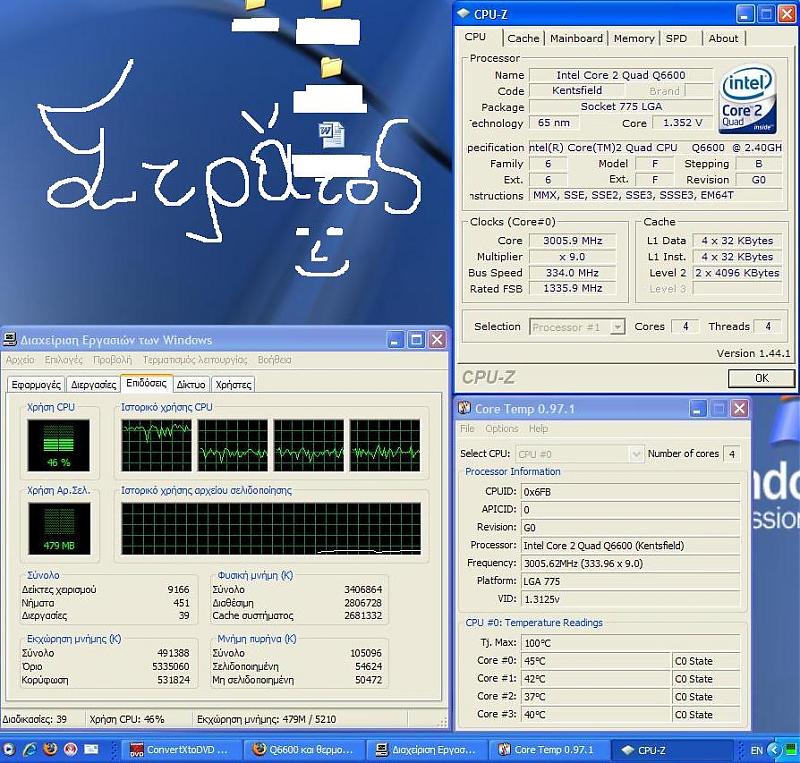
Task: Open the About tab in CPU-Z
Action: (x=723, y=38)
